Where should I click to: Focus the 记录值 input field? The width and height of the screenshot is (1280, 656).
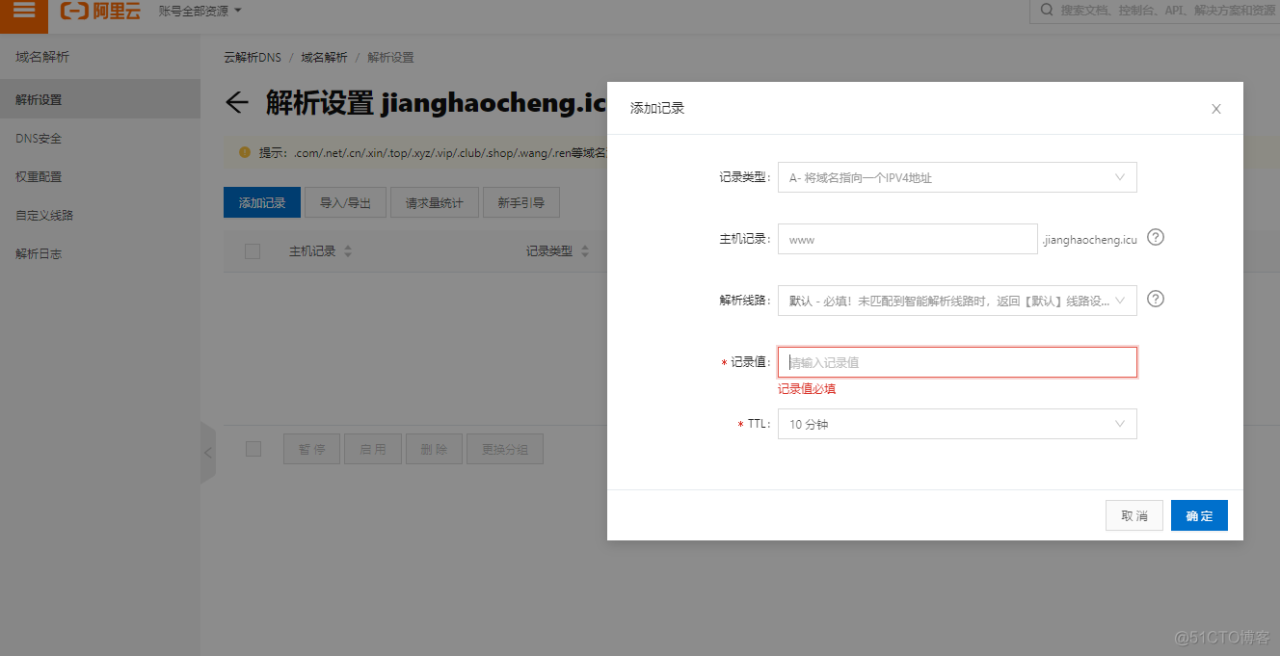[x=957, y=362]
